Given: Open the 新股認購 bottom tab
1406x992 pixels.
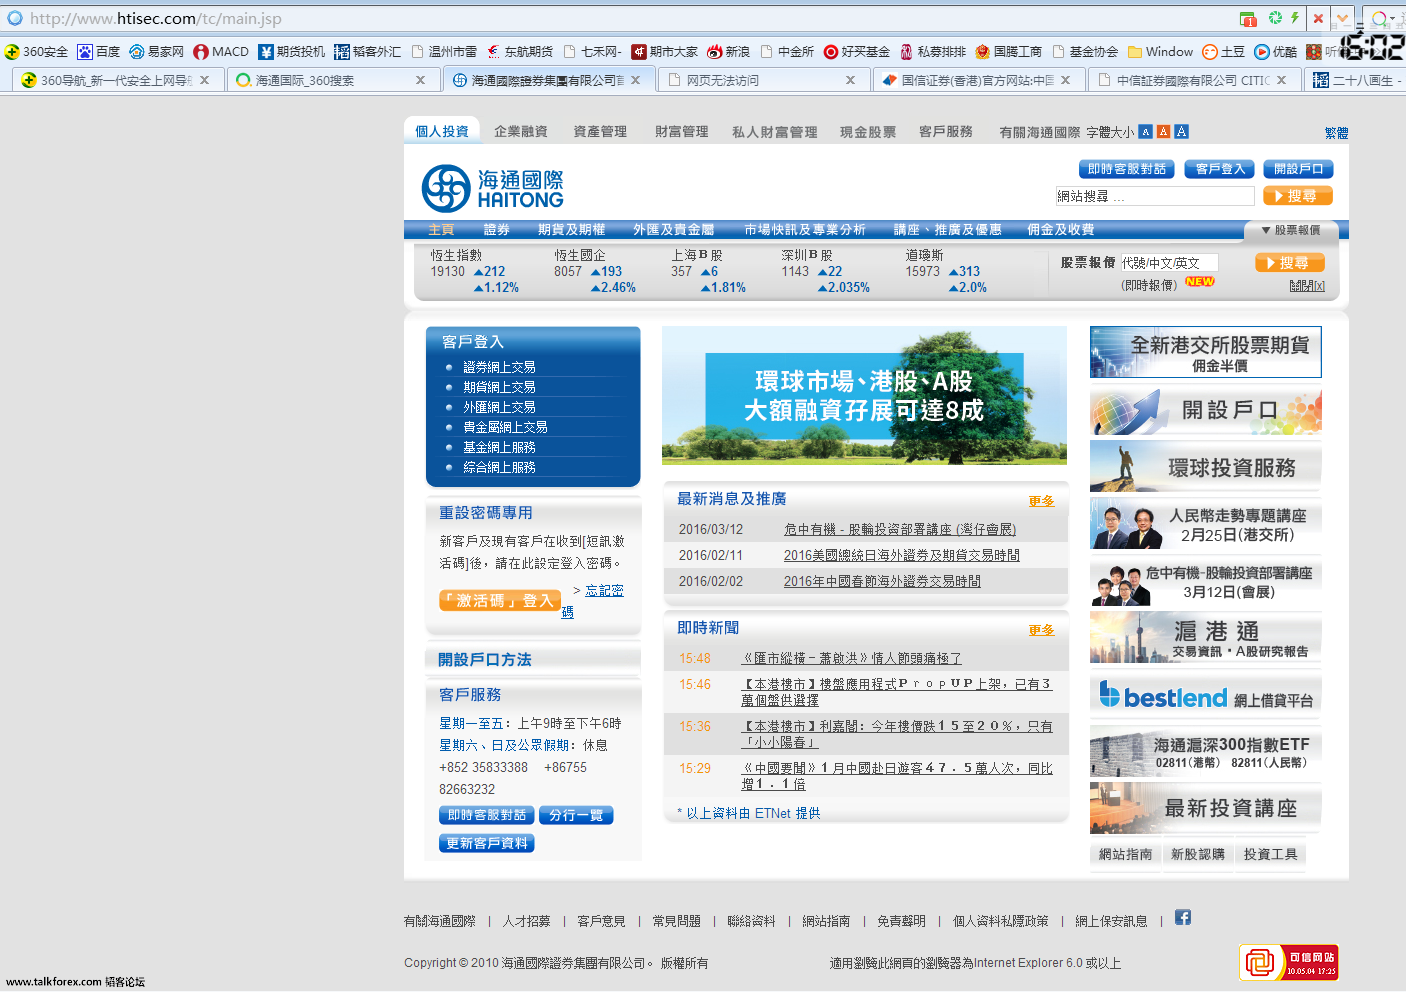Looking at the screenshot, I should (x=1198, y=854).
